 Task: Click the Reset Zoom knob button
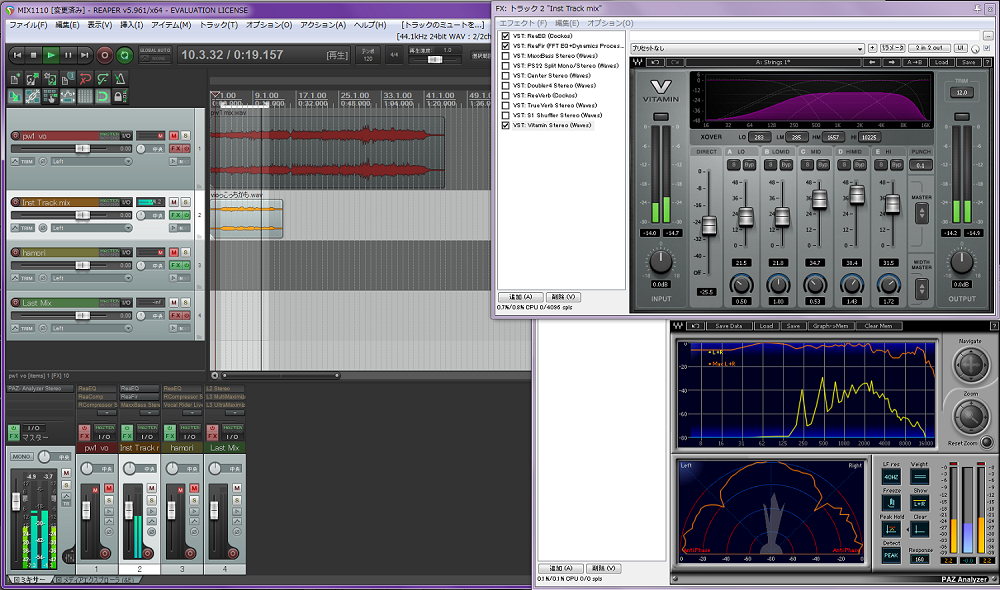[x=986, y=443]
